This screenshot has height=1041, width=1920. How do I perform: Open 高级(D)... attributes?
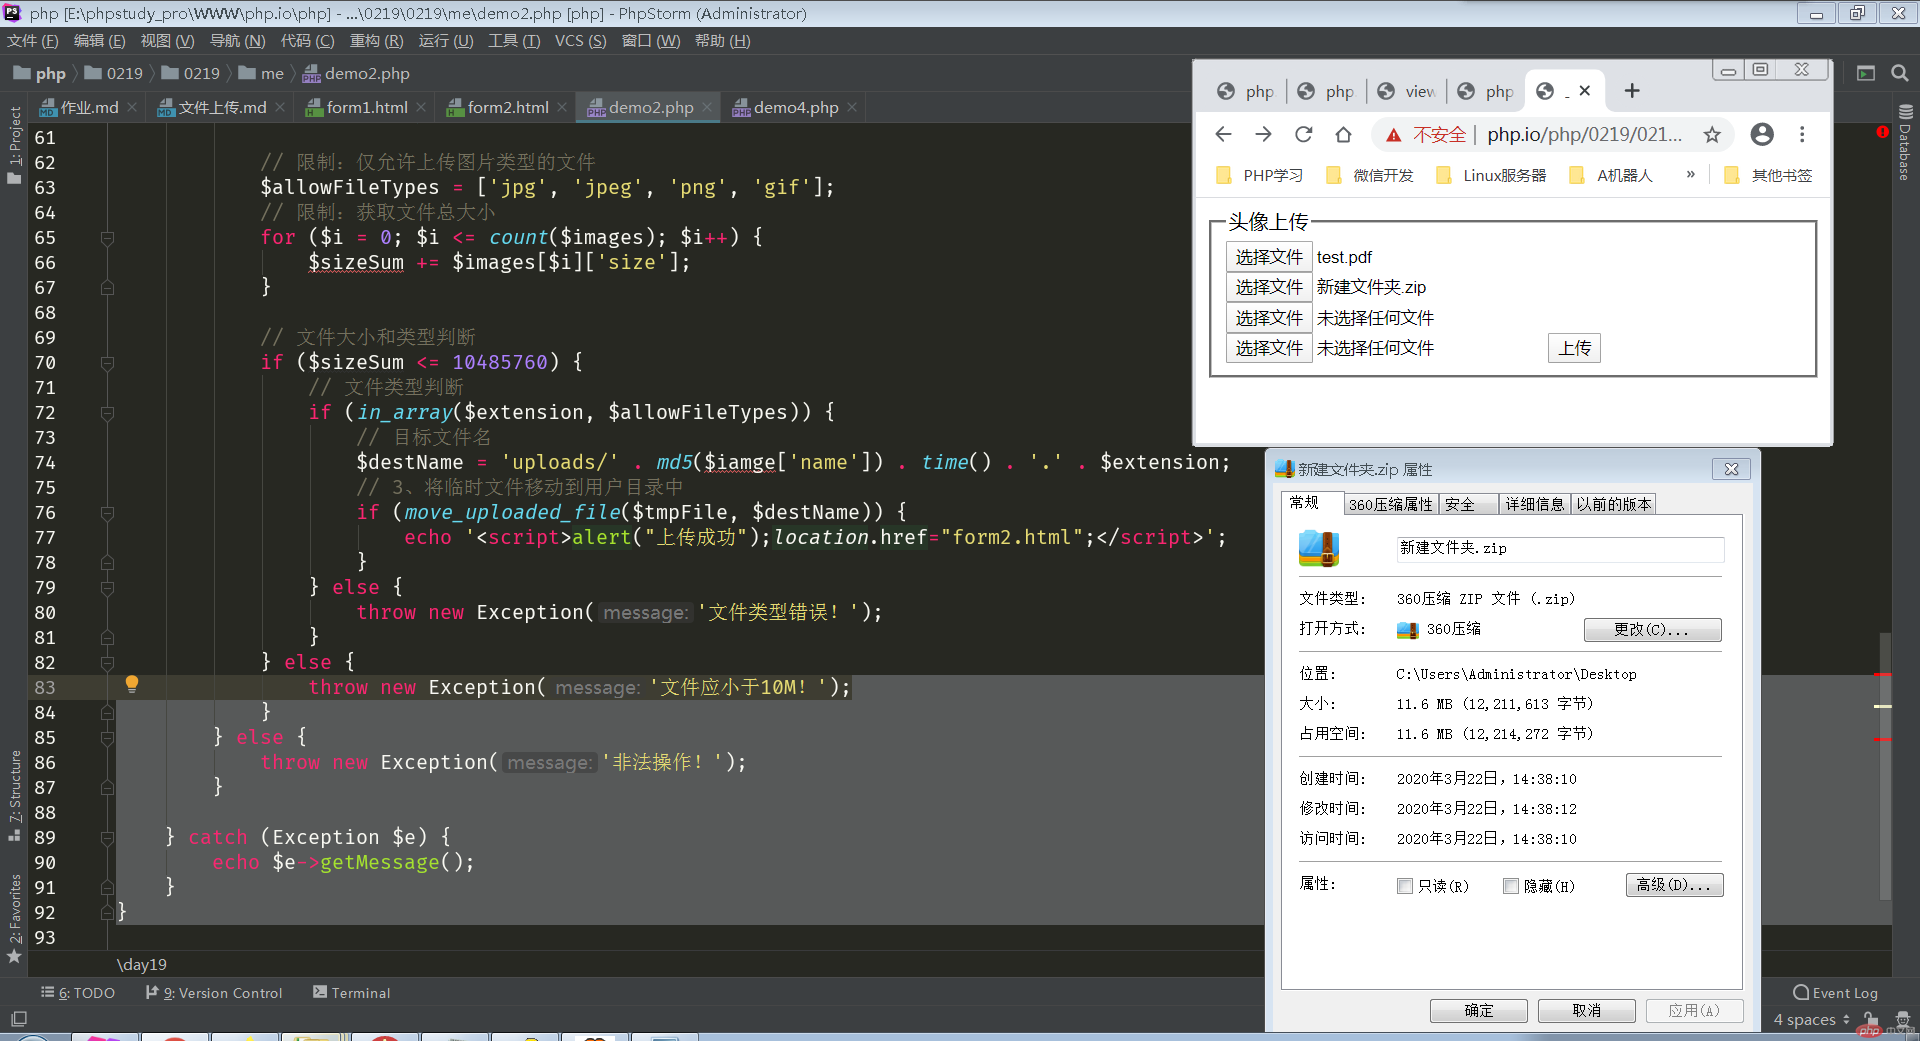pyautogui.click(x=1674, y=885)
